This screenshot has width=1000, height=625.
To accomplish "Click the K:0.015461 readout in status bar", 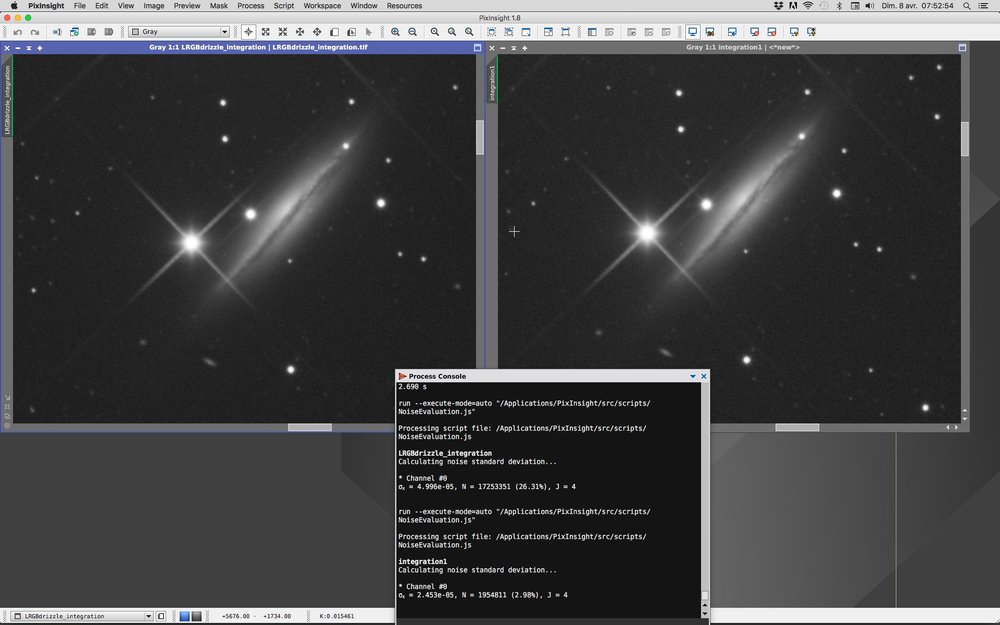I will [x=336, y=616].
